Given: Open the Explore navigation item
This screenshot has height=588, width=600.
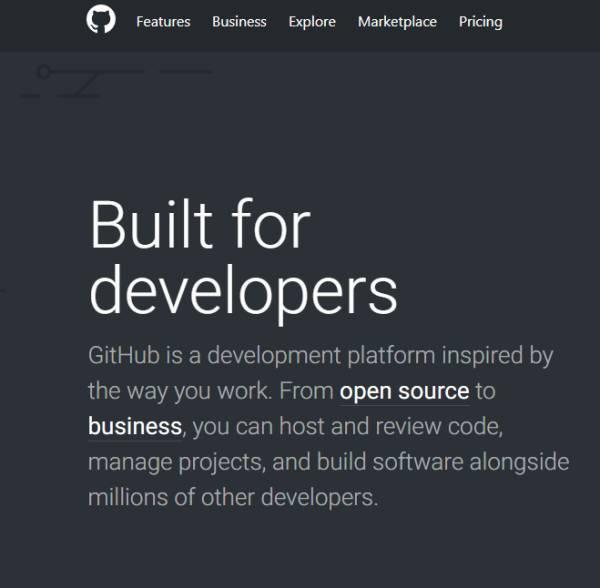Looking at the screenshot, I should click(312, 22).
